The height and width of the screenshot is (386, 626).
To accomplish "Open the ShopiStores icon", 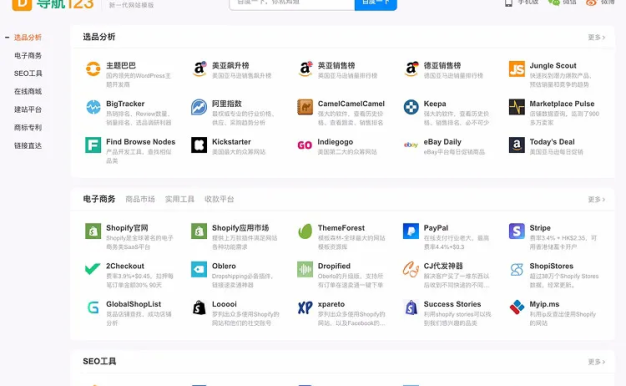I will click(517, 269).
